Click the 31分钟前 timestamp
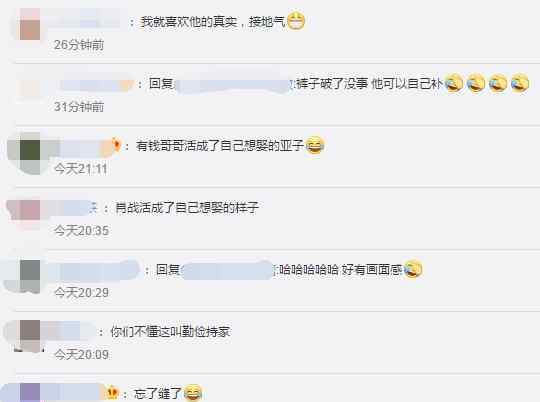 (x=79, y=106)
